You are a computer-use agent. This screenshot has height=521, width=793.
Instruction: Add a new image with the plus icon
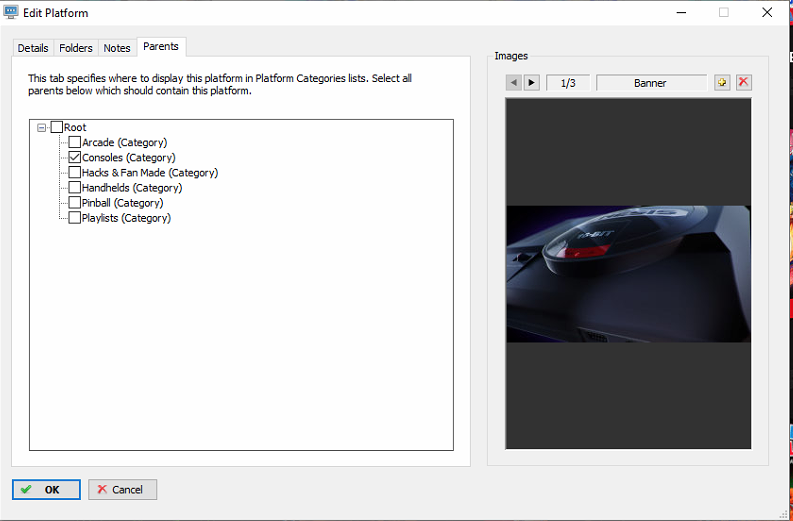coord(722,82)
